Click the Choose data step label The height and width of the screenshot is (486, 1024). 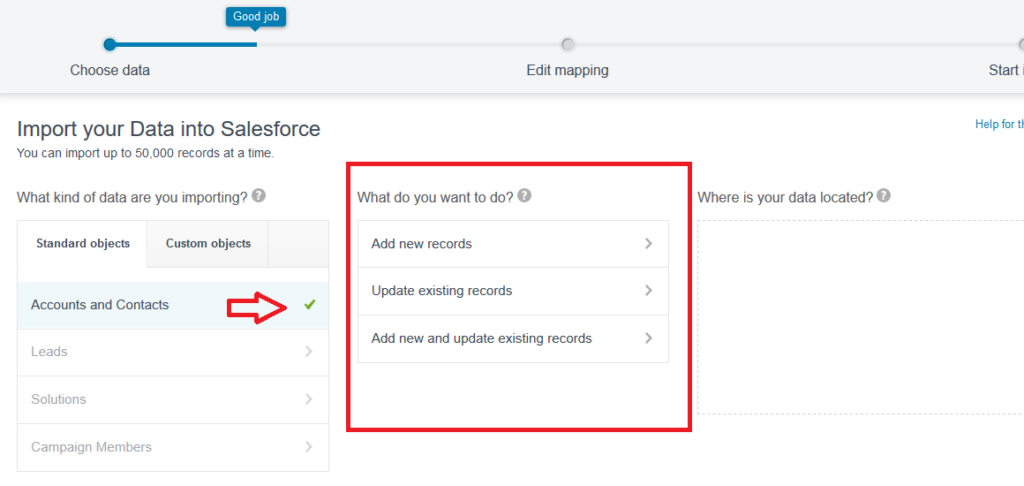[x=110, y=70]
